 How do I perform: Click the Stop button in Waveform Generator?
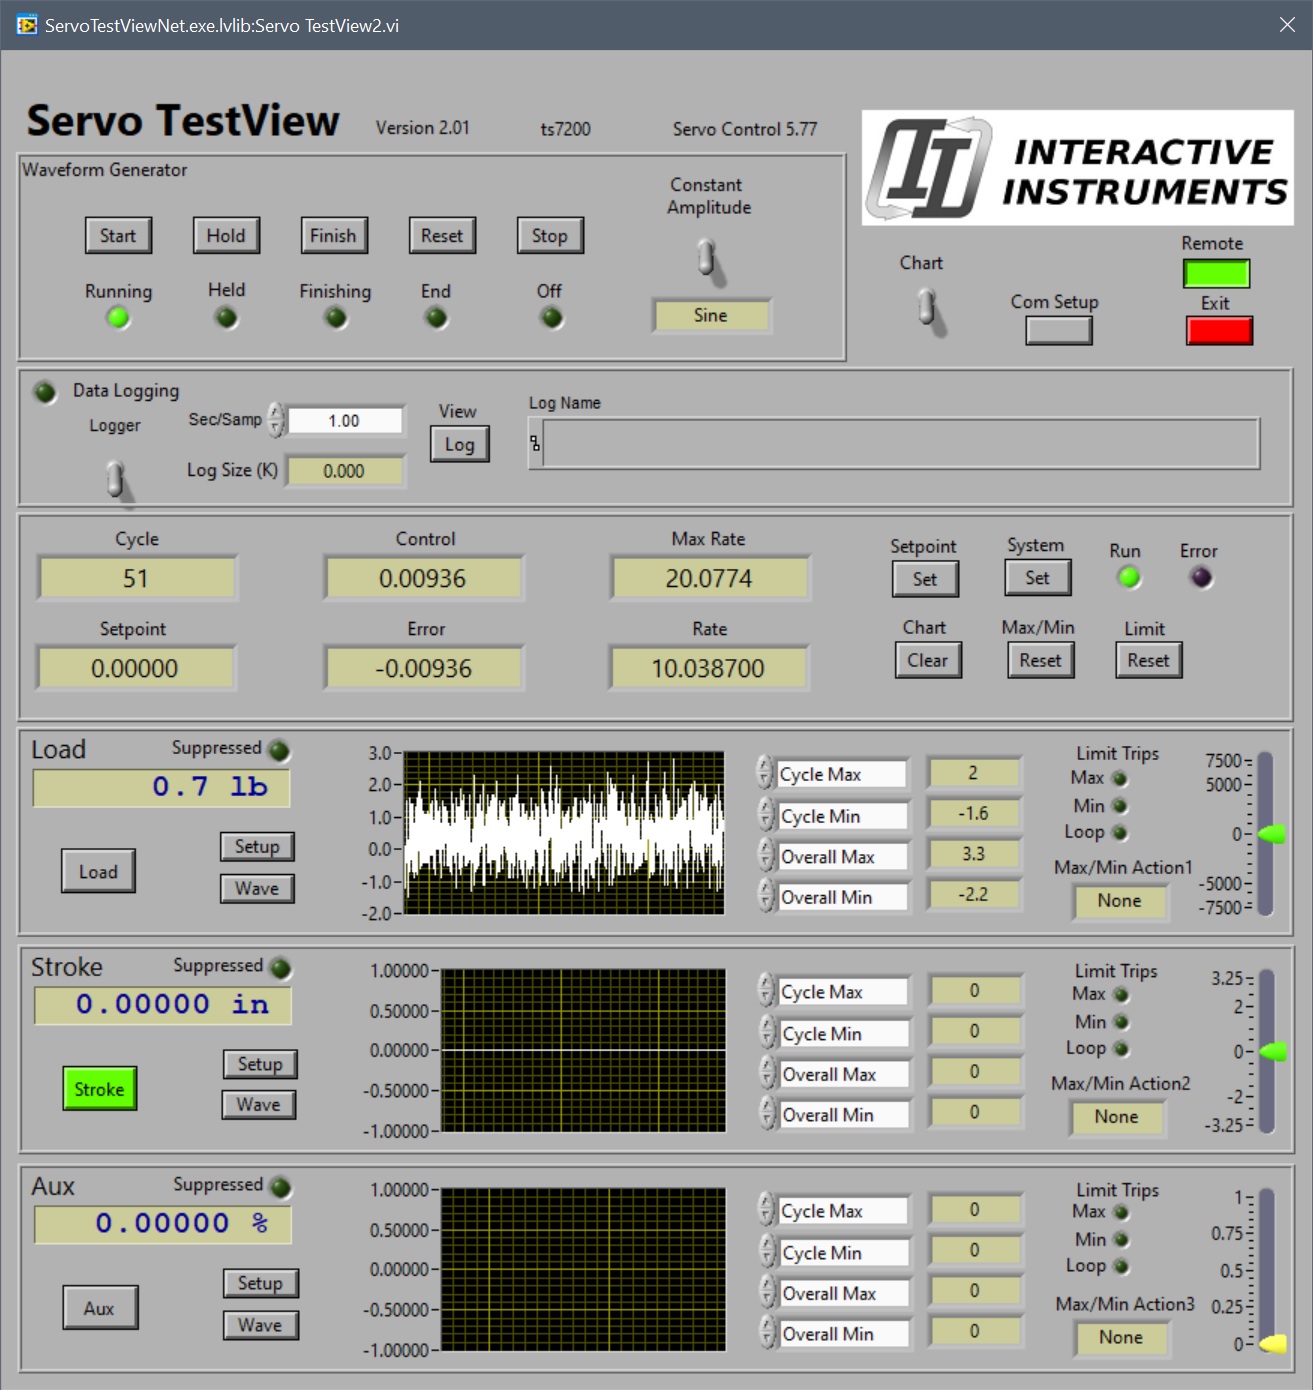point(549,235)
